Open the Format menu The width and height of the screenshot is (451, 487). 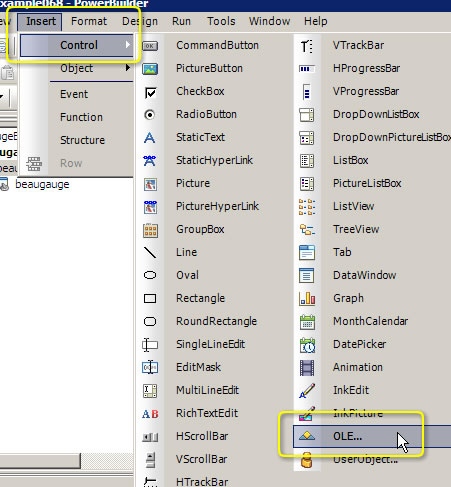tap(89, 21)
